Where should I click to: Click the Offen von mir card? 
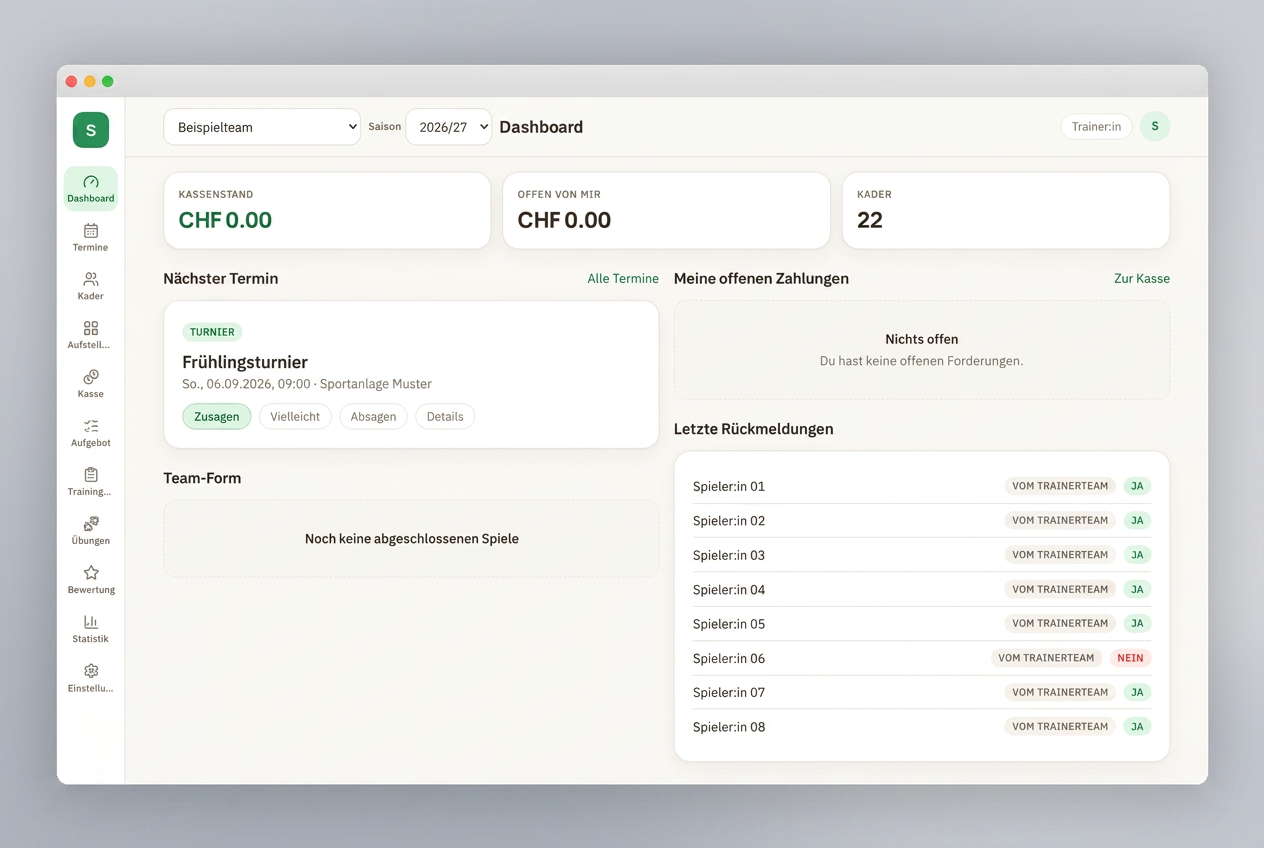pos(666,211)
